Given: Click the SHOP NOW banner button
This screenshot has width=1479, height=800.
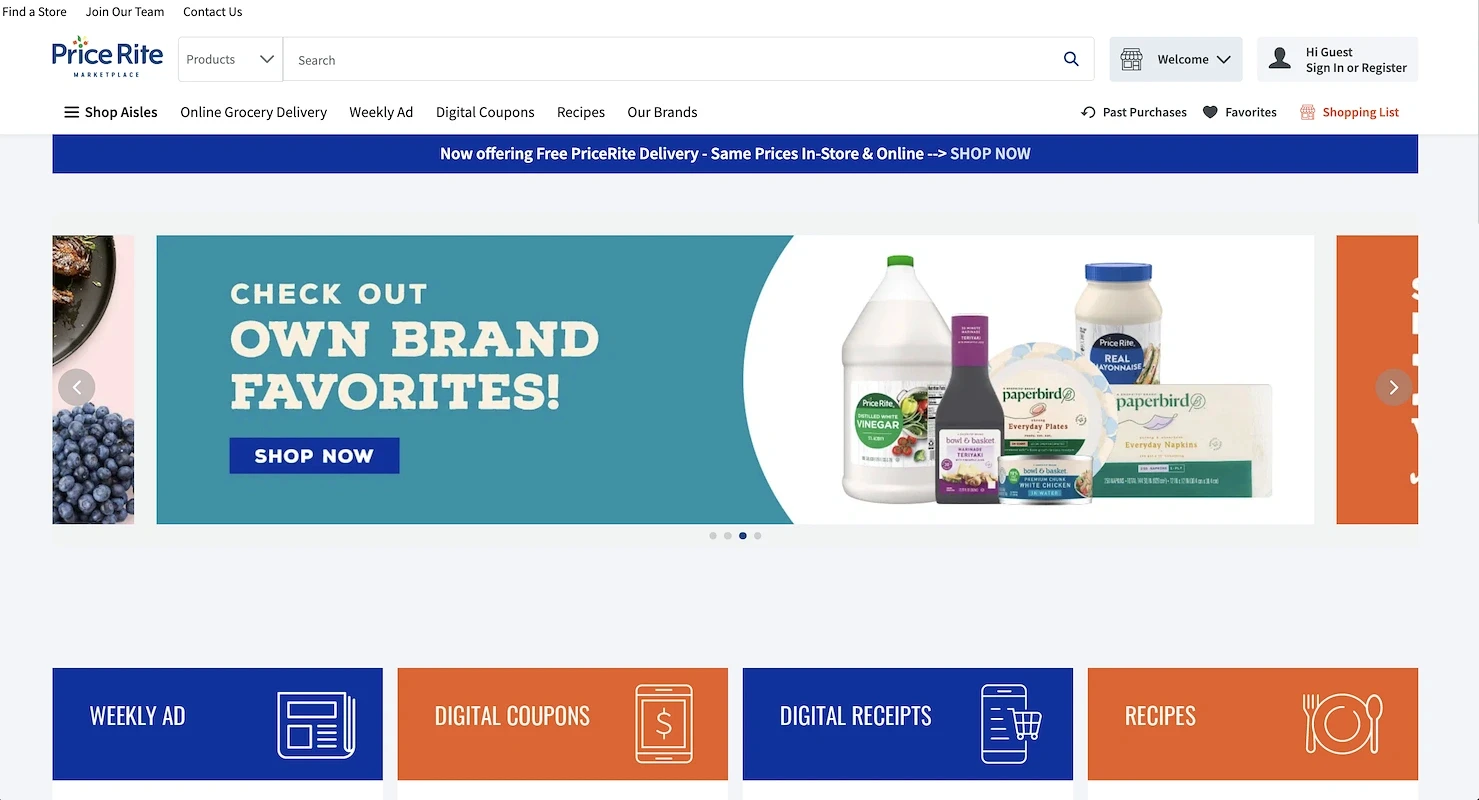Looking at the screenshot, I should click(x=314, y=455).
